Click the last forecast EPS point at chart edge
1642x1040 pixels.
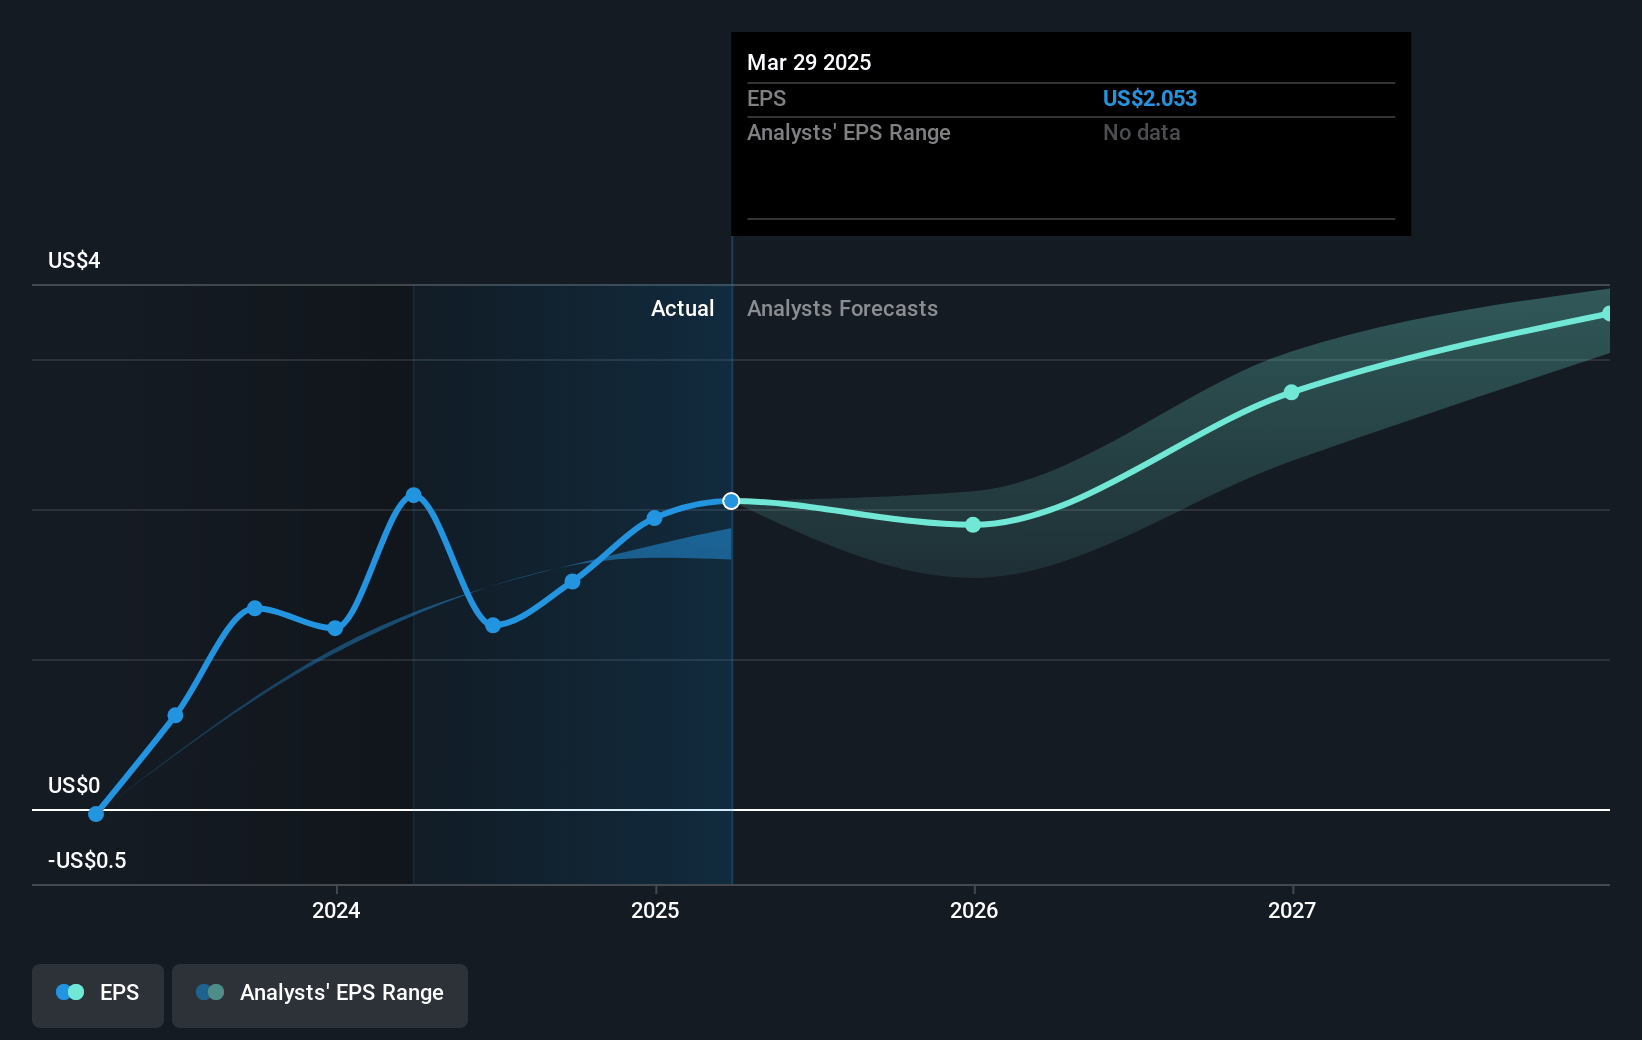click(x=1607, y=314)
